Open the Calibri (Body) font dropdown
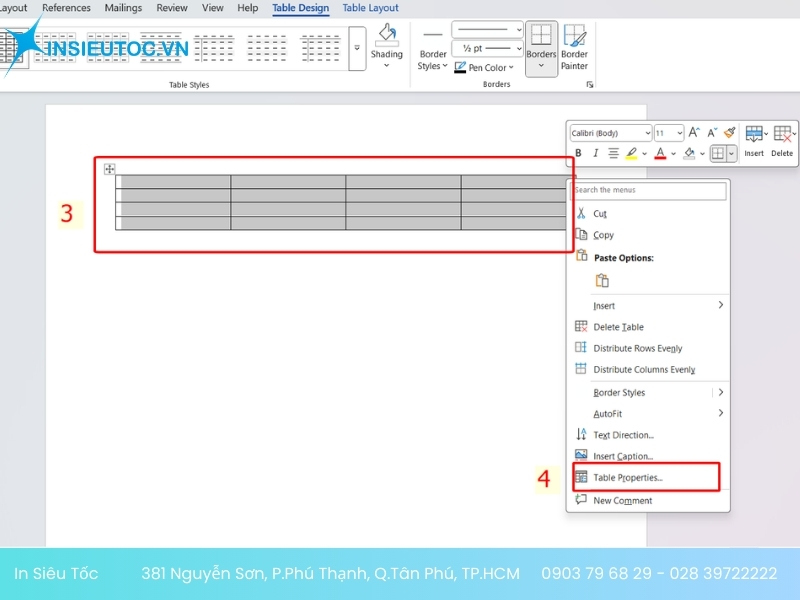The height and width of the screenshot is (600, 800). click(x=611, y=133)
